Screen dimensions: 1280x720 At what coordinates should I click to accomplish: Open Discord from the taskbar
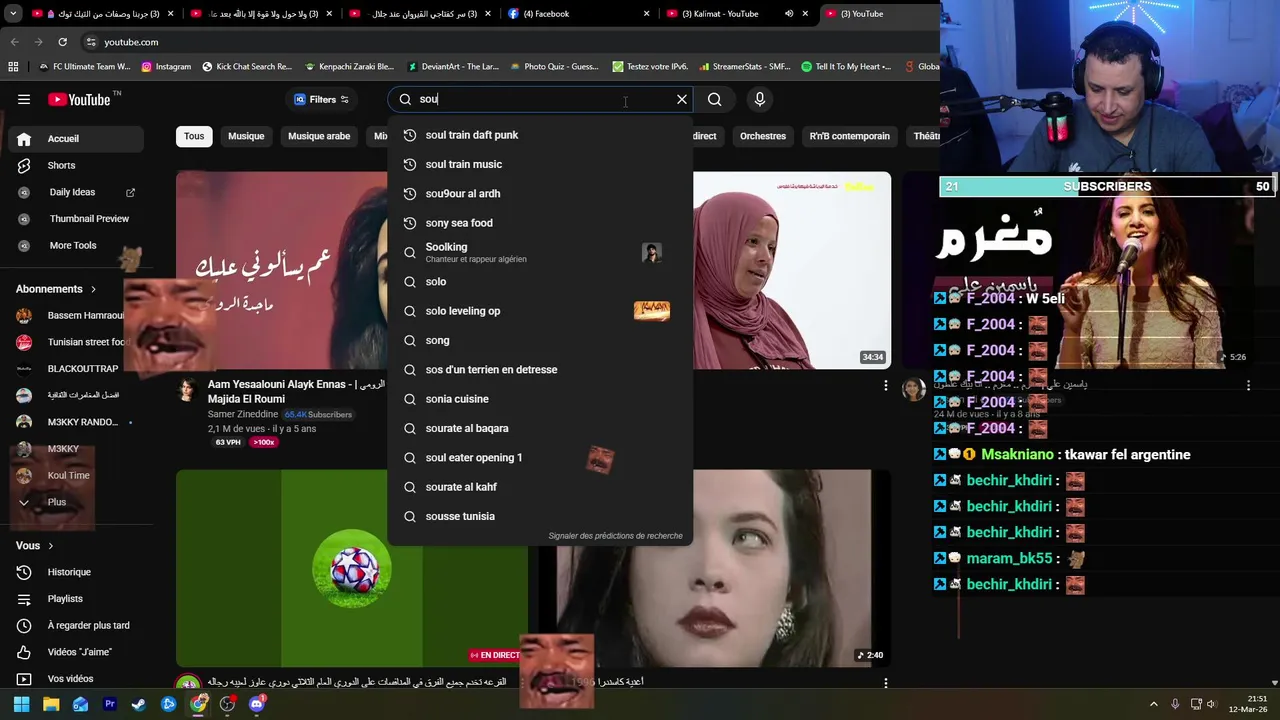(x=257, y=704)
